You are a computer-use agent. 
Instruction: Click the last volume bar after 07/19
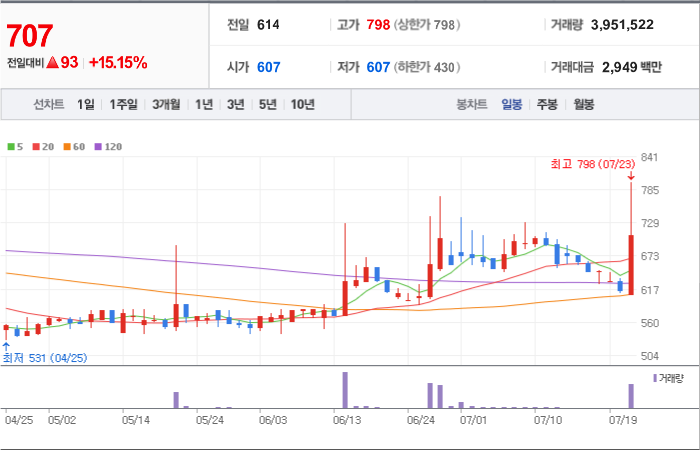(631, 396)
